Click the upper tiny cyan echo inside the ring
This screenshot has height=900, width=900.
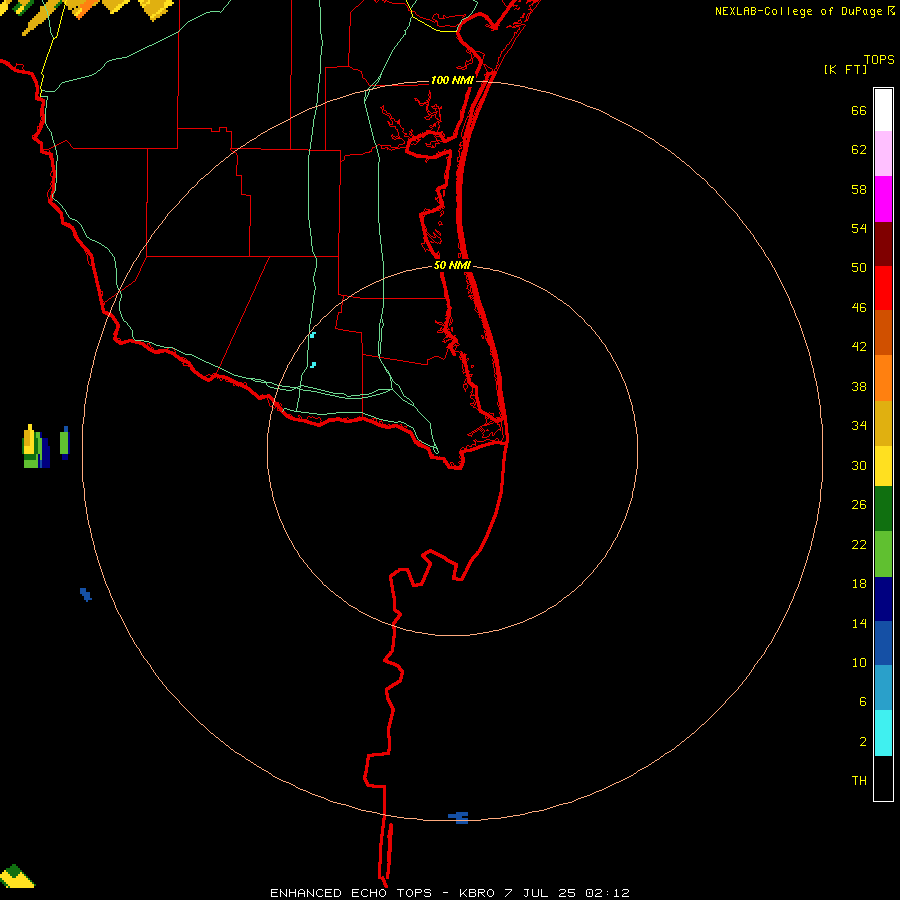click(313, 335)
